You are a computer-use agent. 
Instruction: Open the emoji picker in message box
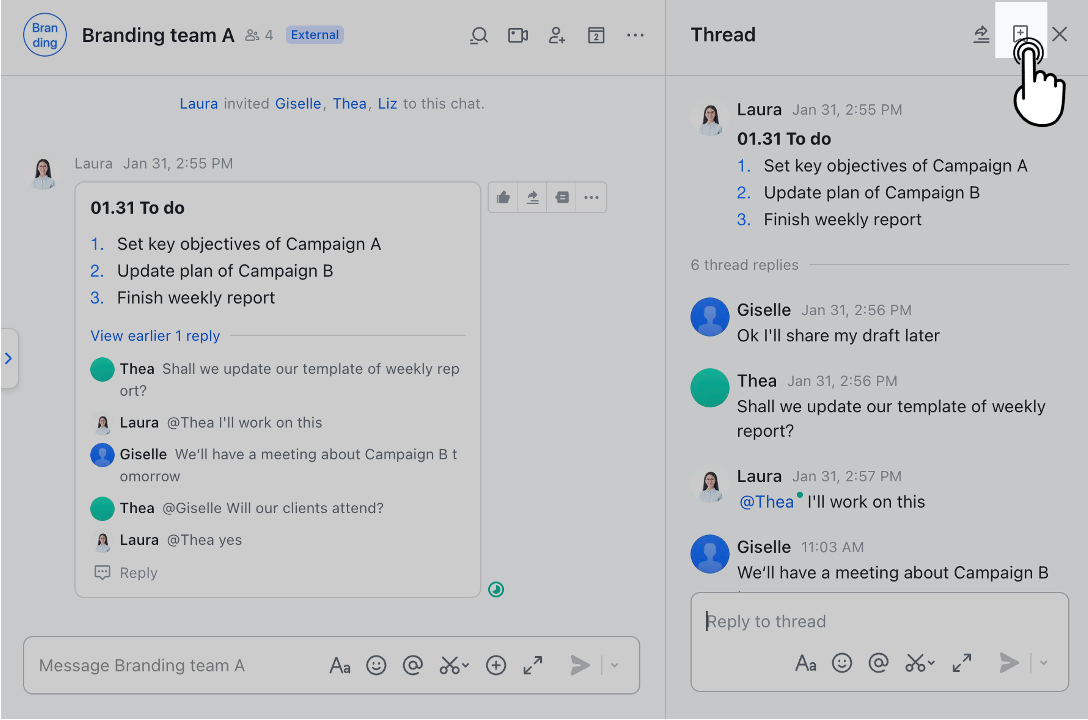[377, 664]
